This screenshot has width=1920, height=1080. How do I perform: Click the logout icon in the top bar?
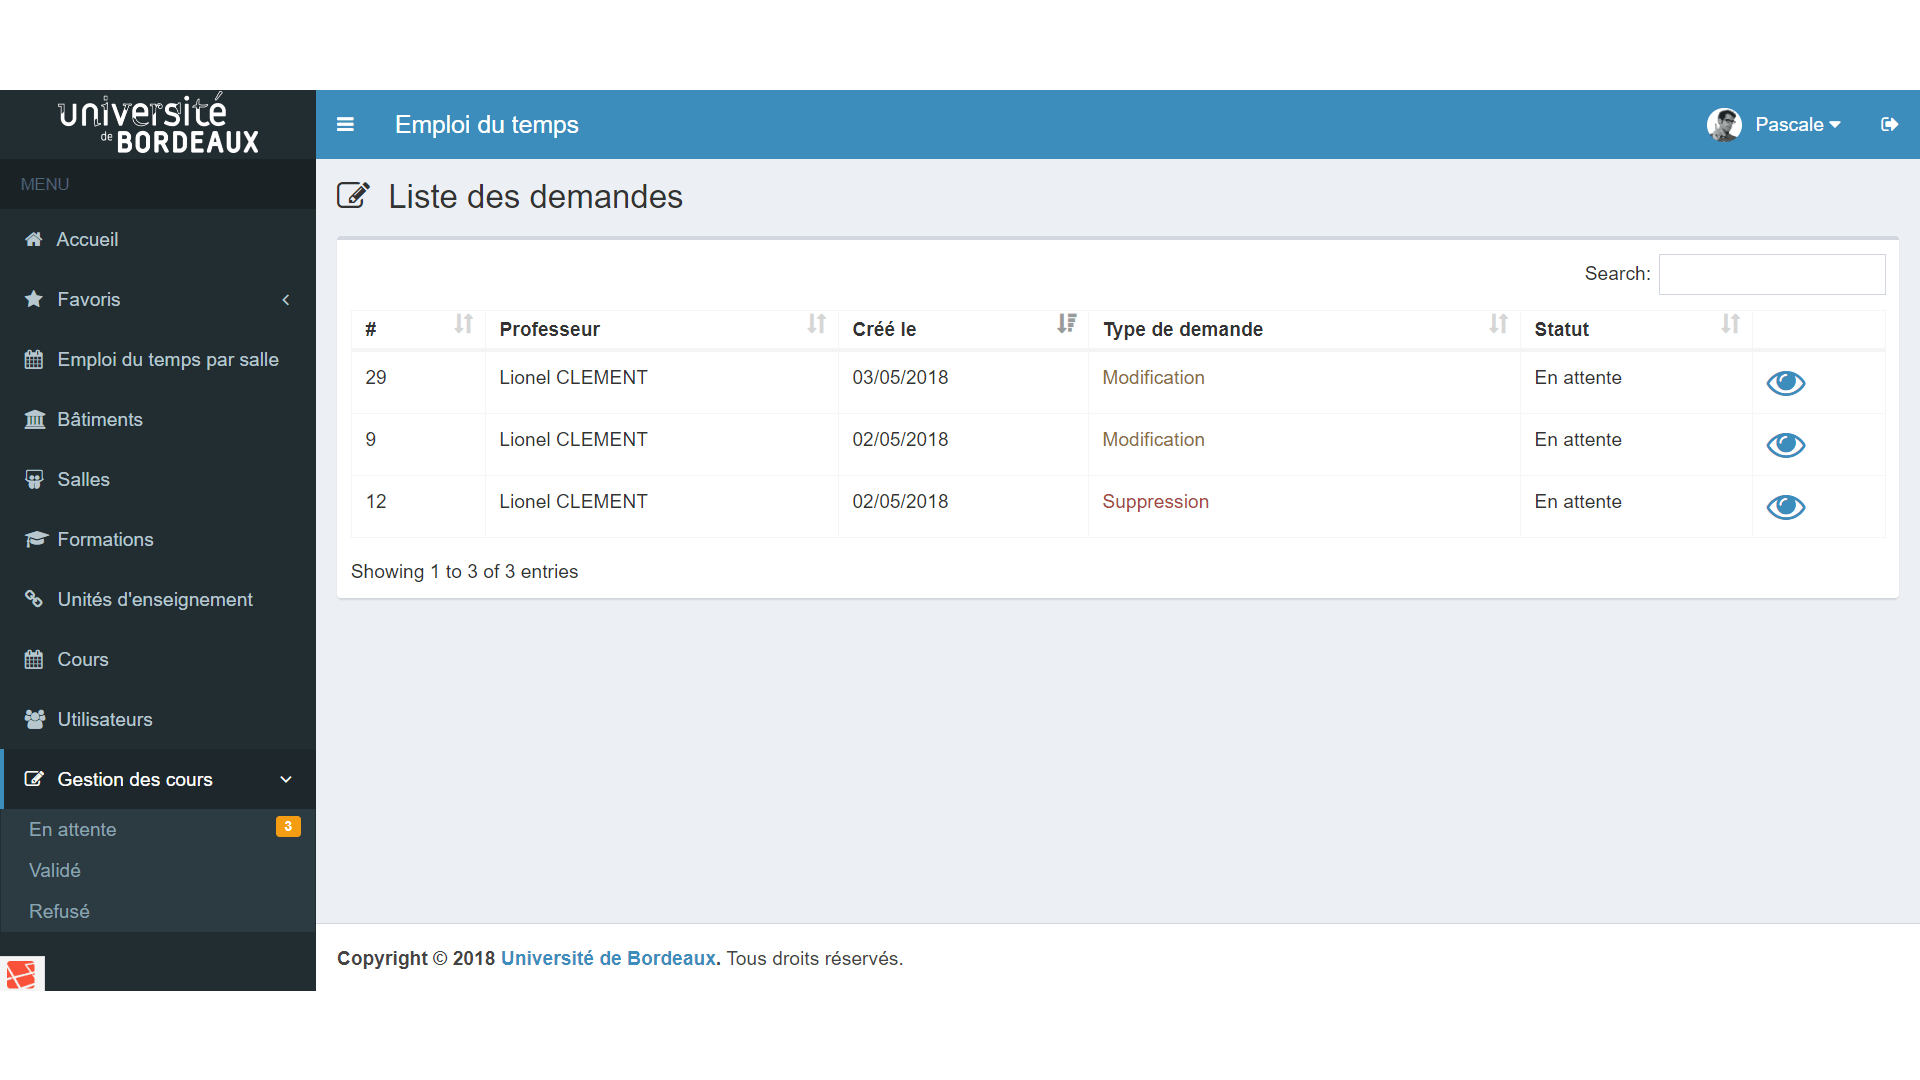pyautogui.click(x=1890, y=124)
